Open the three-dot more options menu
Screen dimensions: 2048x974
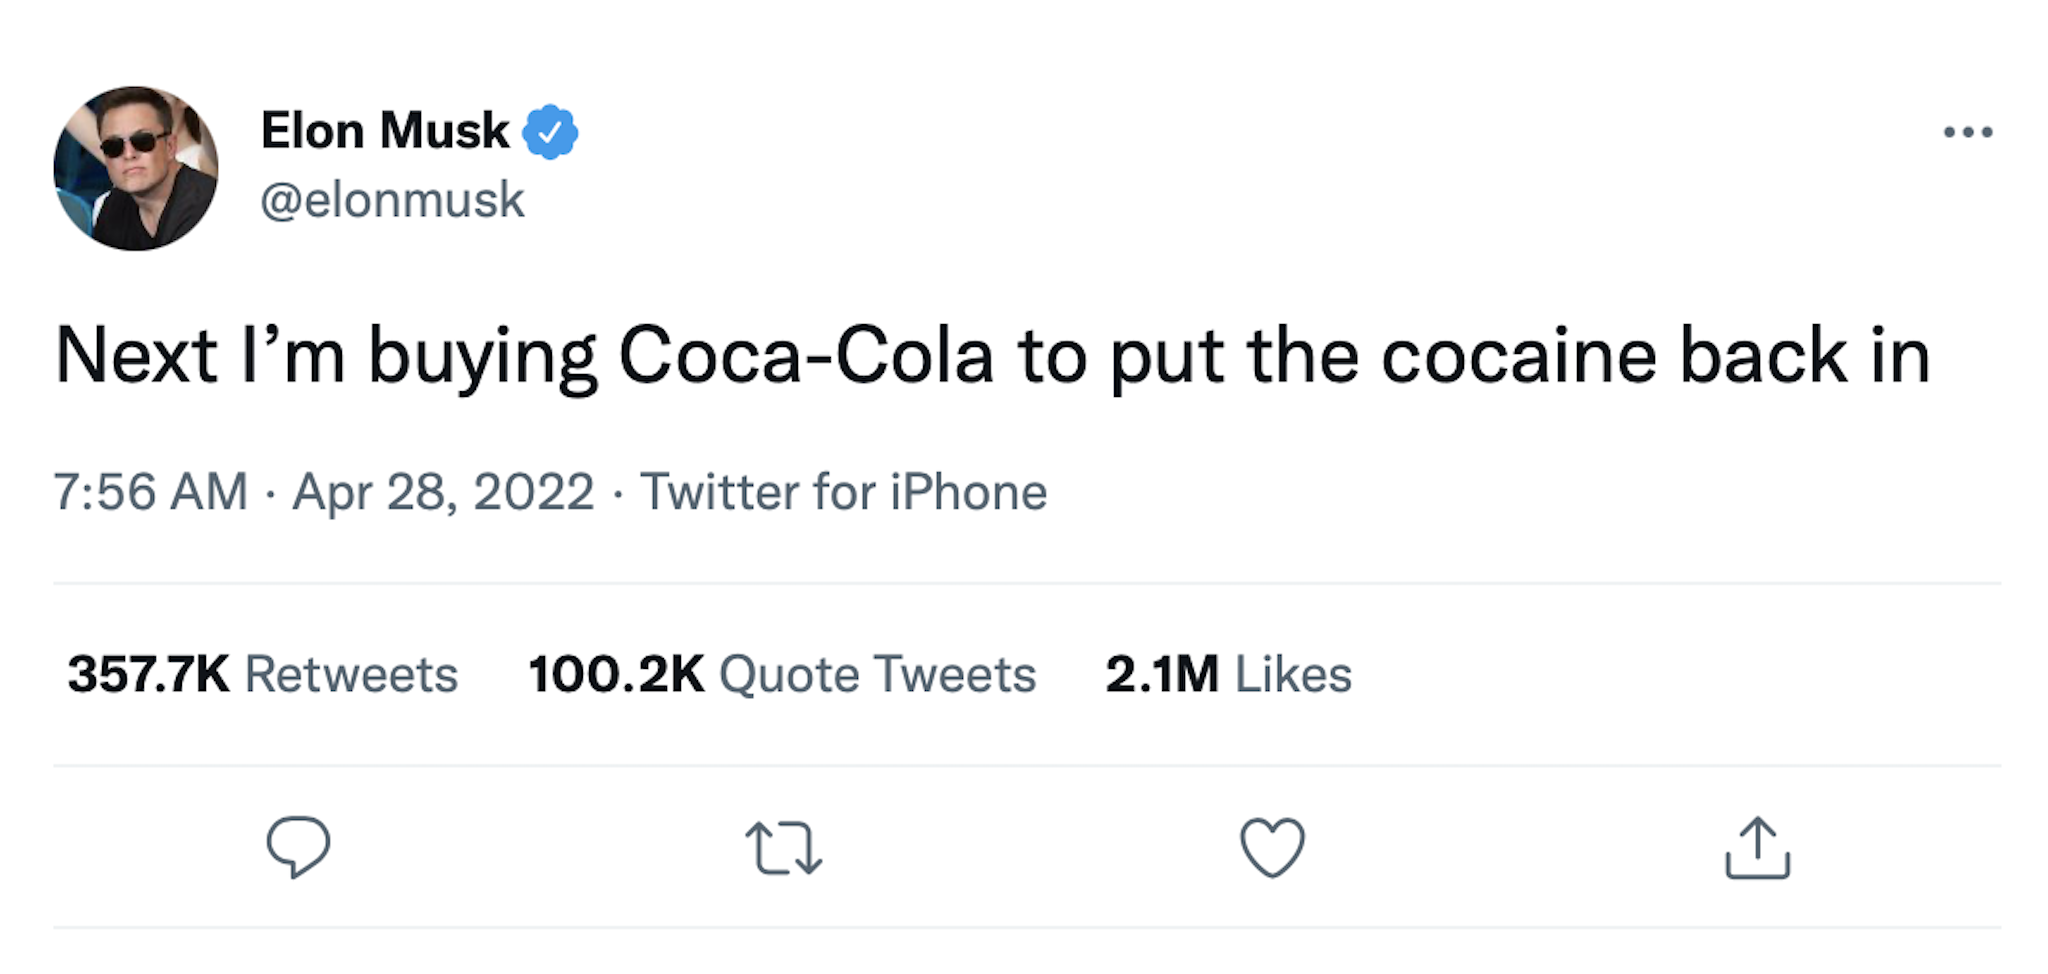[x=1967, y=130]
